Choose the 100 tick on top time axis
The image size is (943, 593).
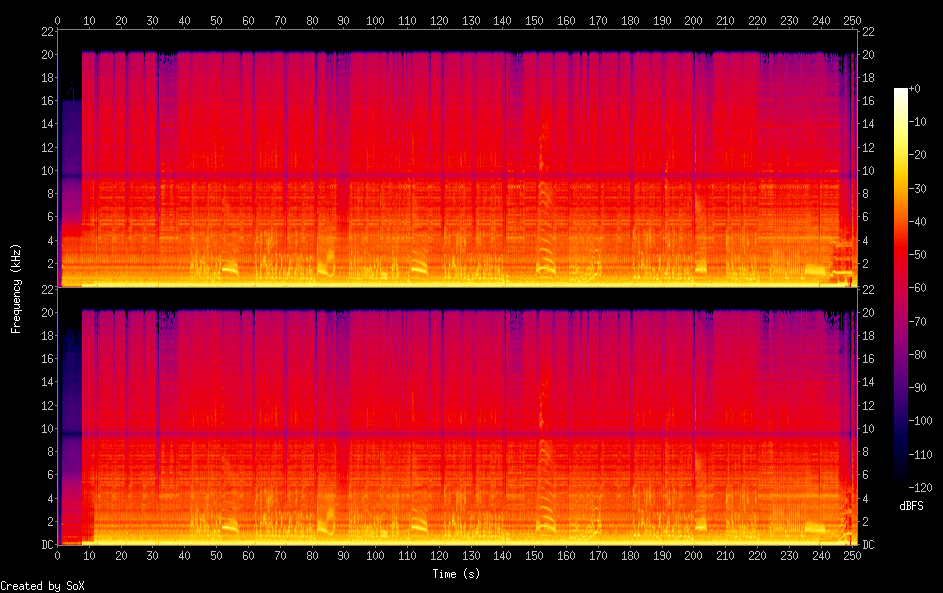[376, 20]
